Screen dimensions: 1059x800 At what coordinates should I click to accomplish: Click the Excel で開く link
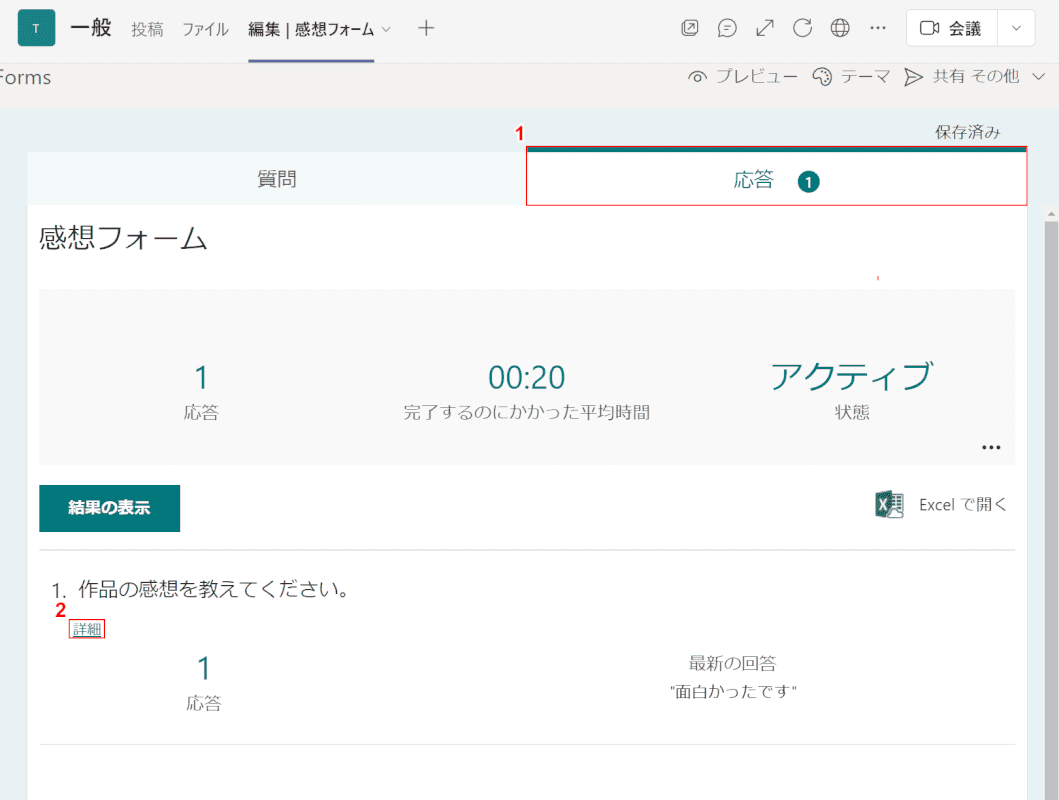(962, 505)
